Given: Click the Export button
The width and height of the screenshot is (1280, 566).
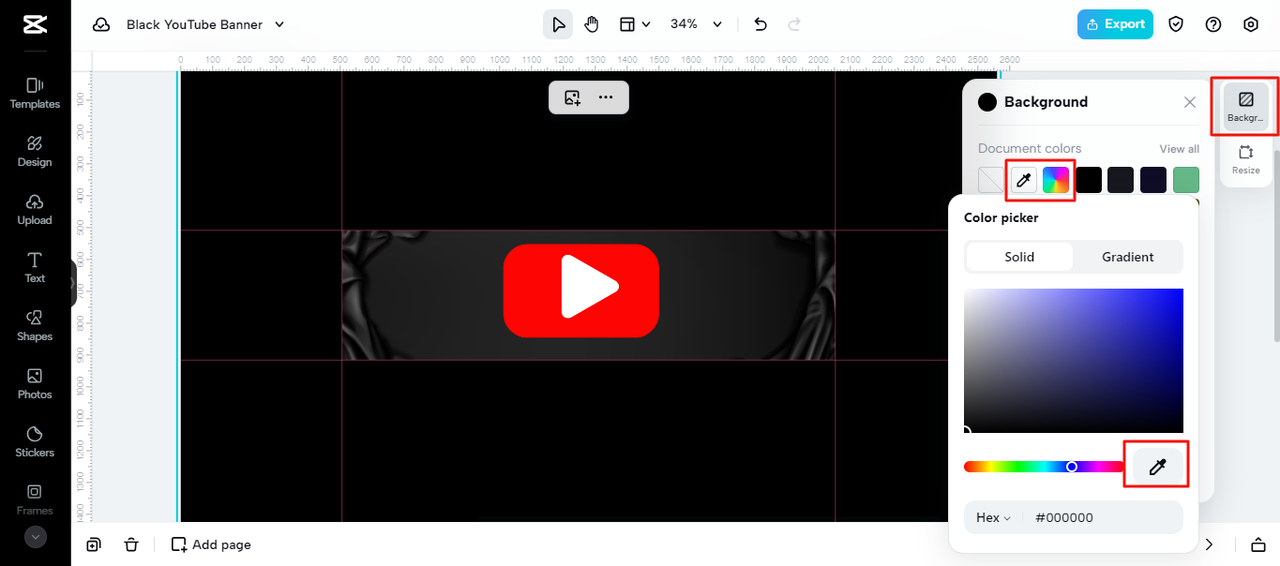Looking at the screenshot, I should pos(1115,24).
